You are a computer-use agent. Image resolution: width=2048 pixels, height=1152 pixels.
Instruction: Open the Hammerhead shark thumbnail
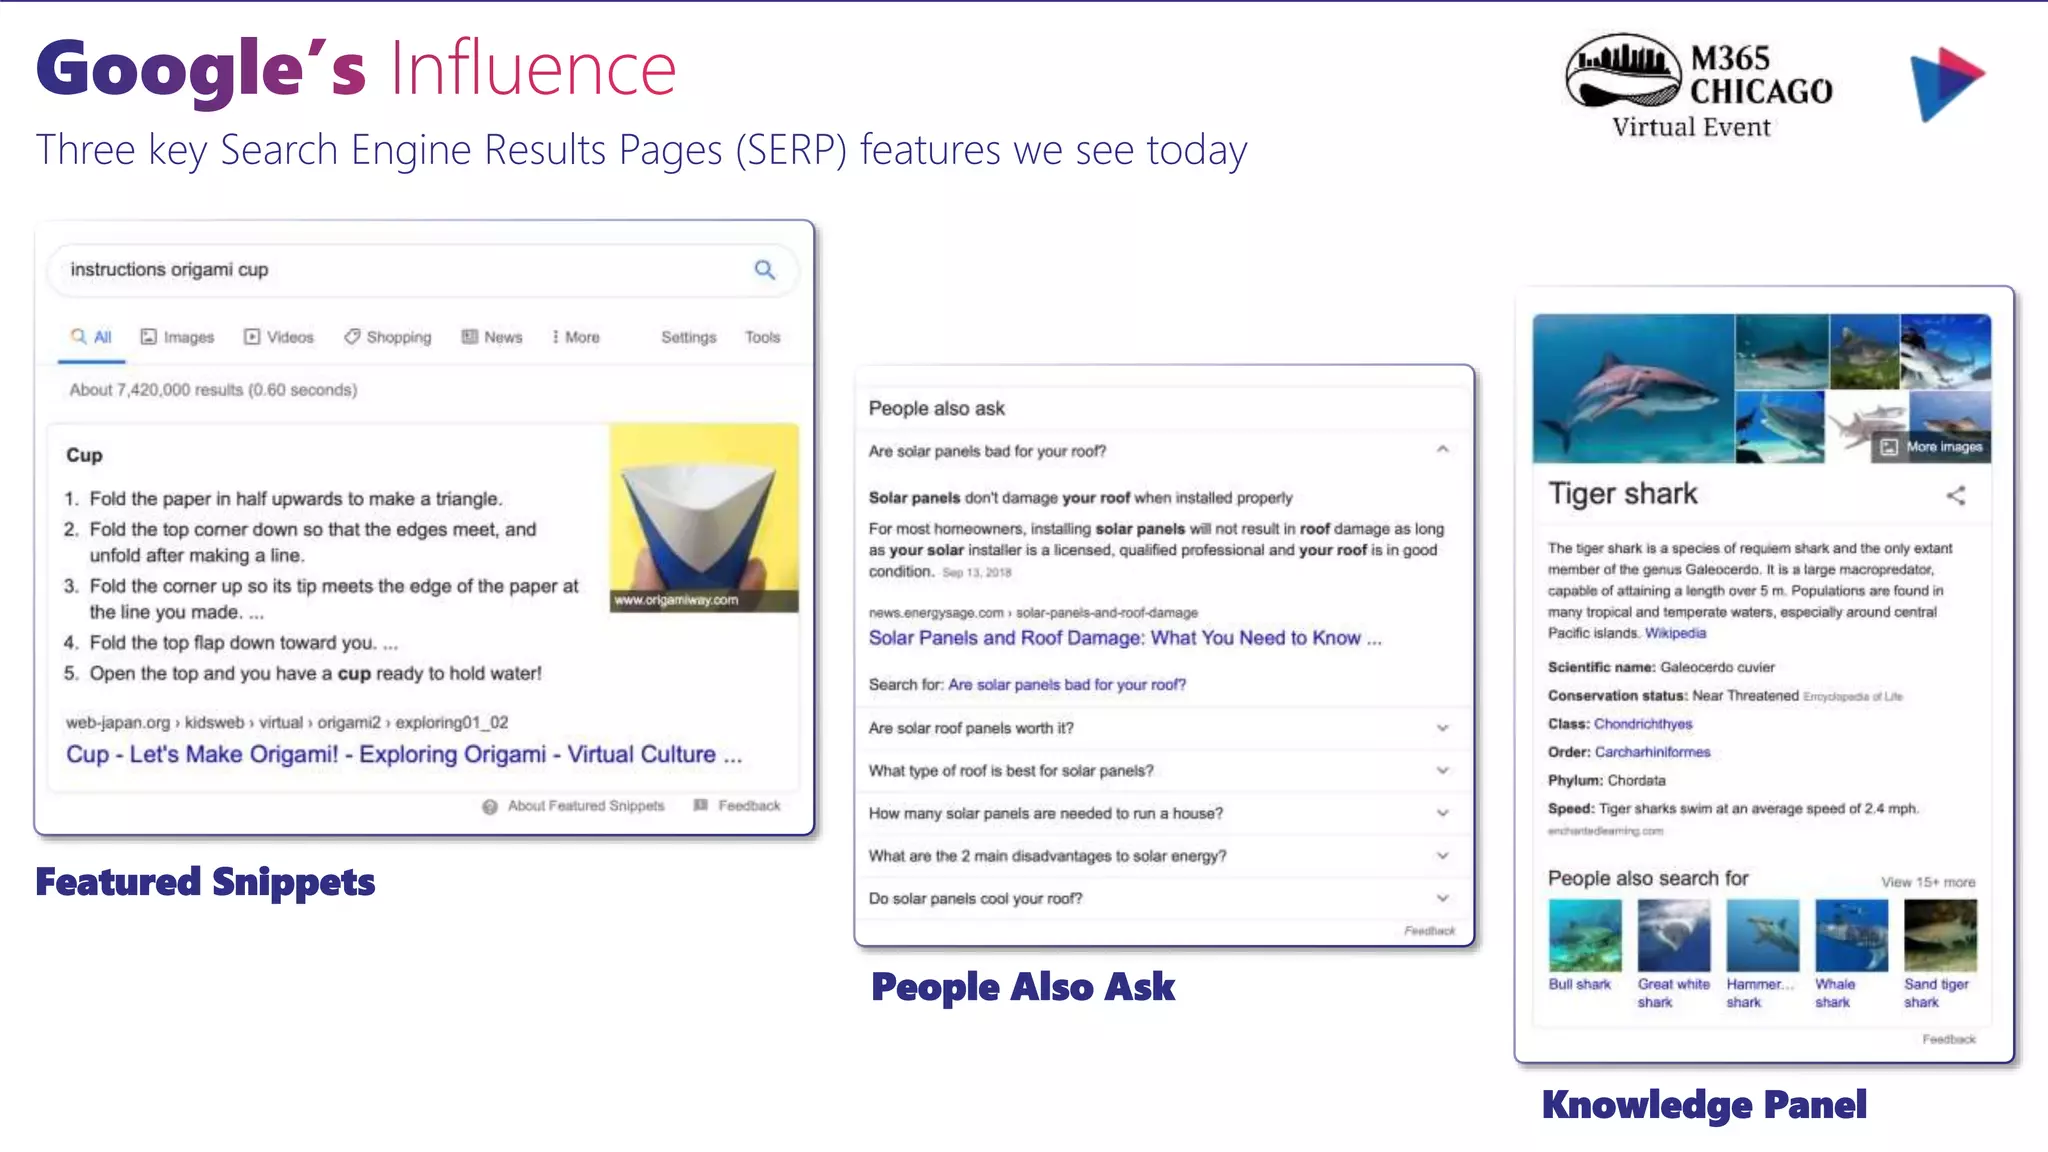[1762, 936]
